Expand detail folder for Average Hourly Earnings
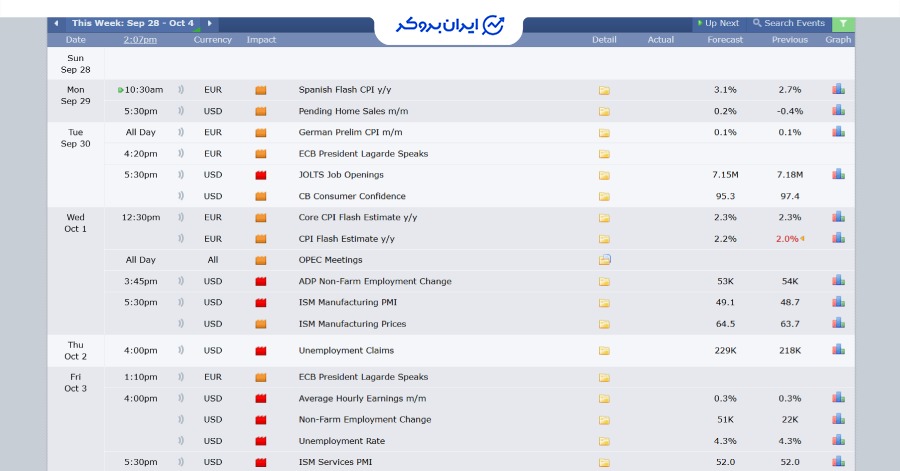The image size is (900, 471). click(x=604, y=399)
